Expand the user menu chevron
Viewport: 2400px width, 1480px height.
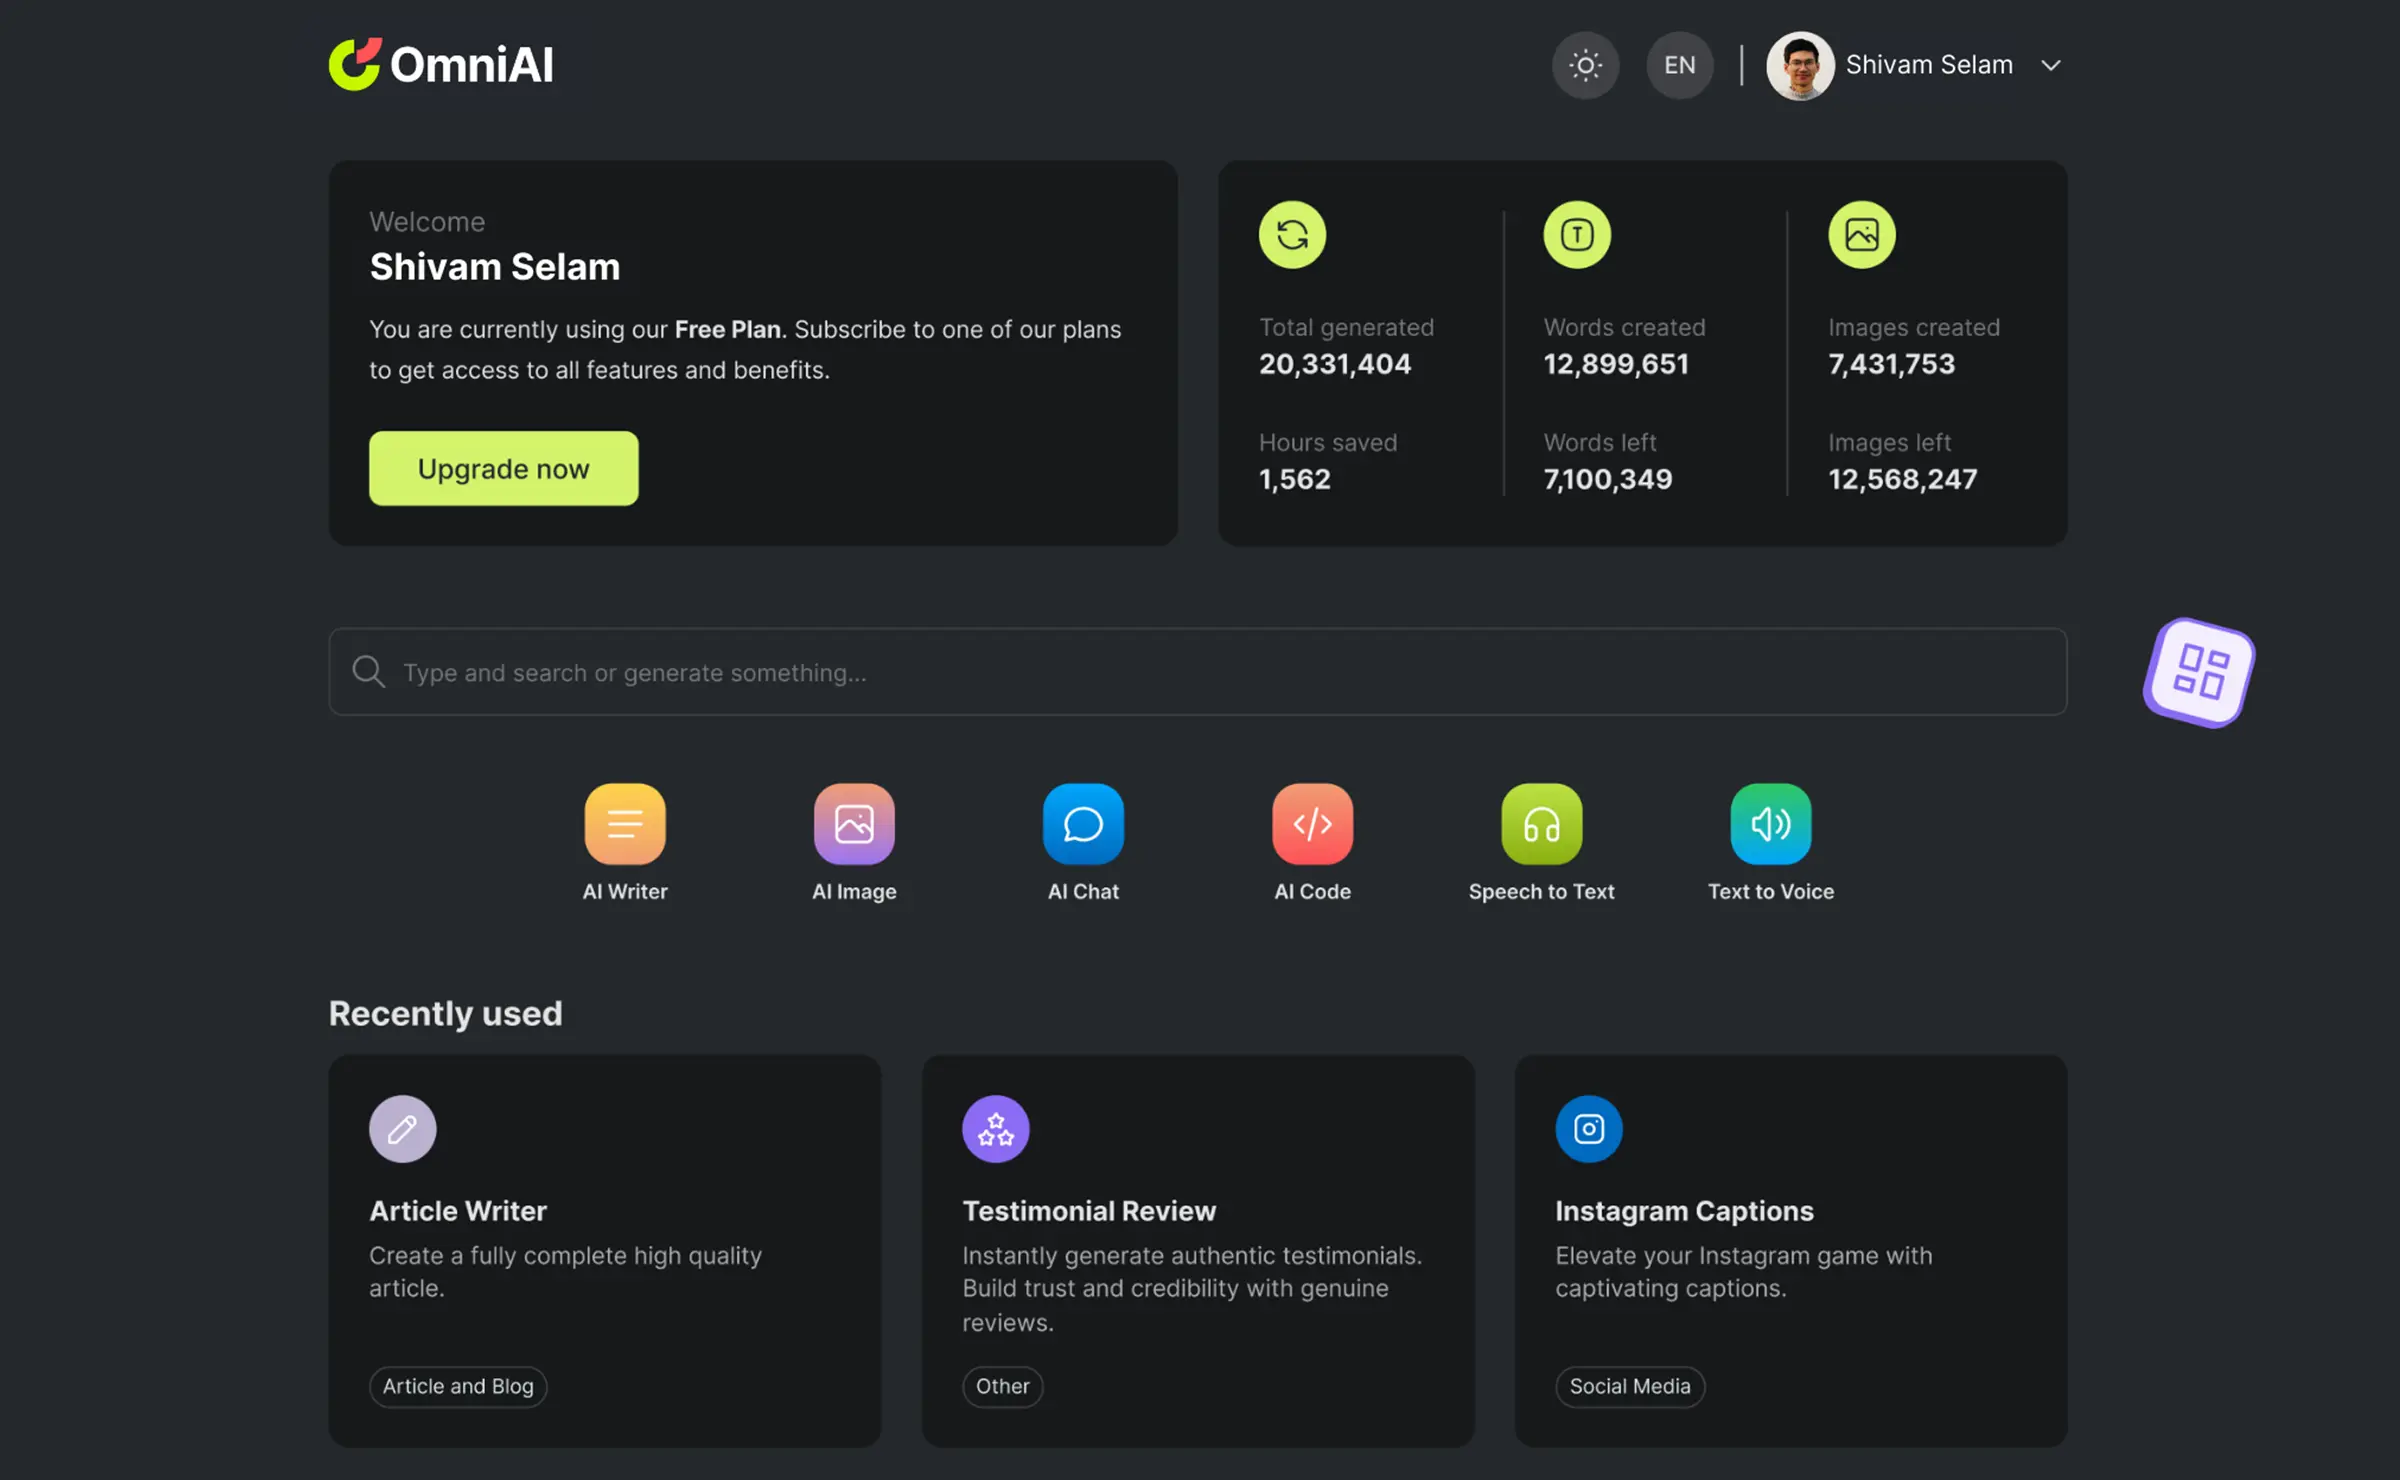tap(2051, 65)
